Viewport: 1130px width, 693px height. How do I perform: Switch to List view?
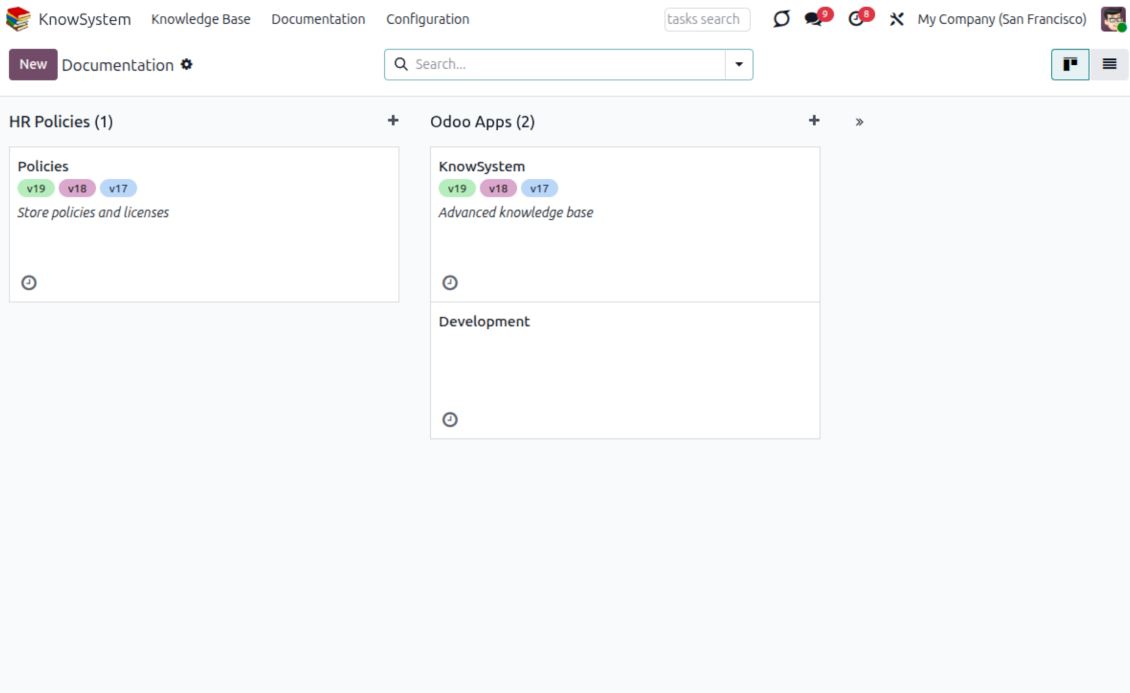1109,65
